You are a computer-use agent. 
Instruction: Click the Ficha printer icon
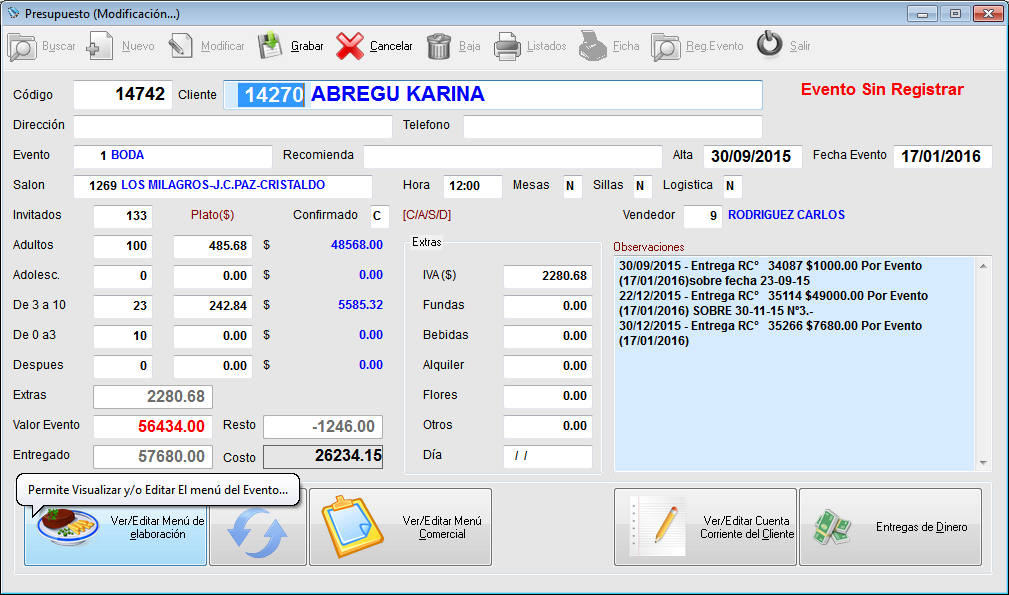(x=593, y=46)
